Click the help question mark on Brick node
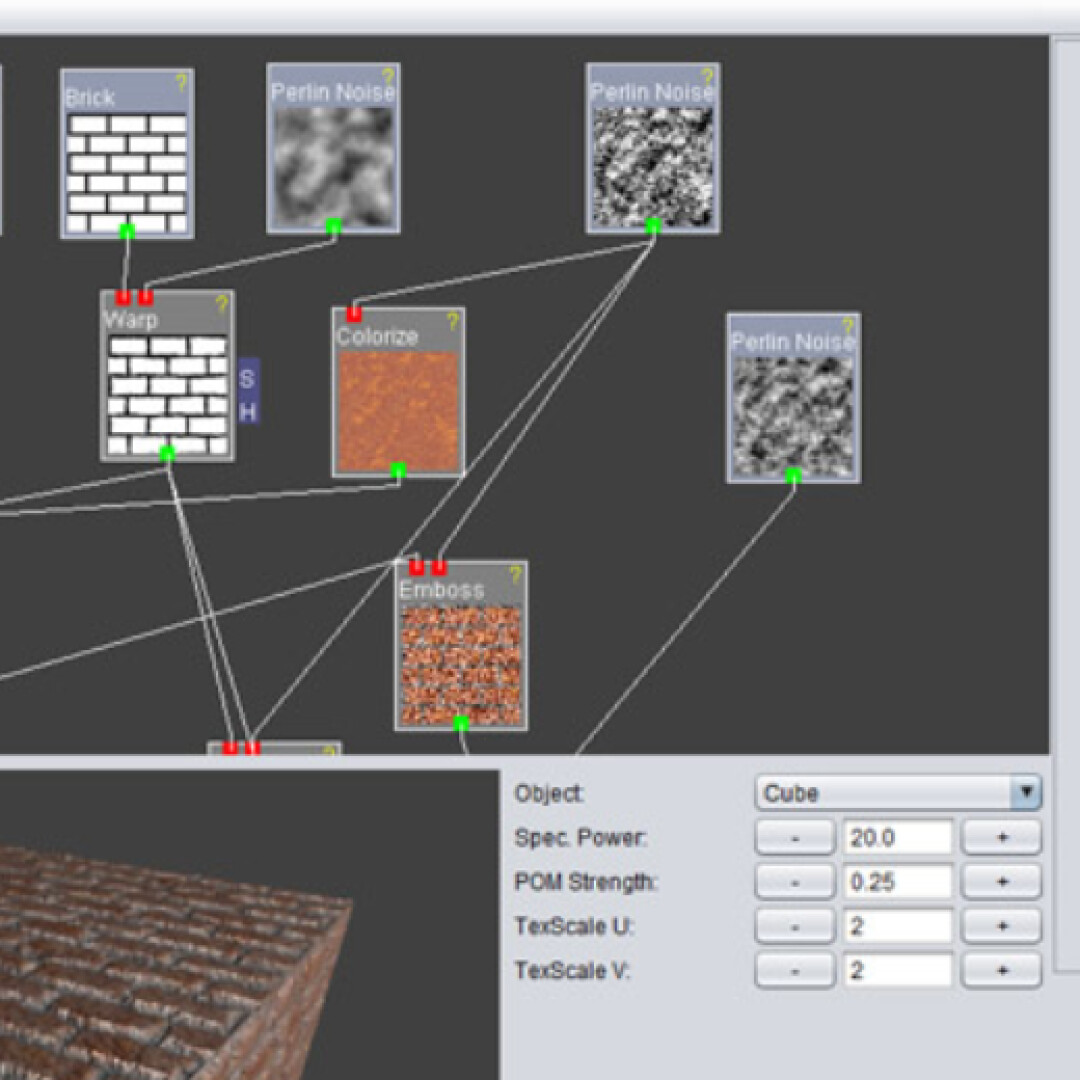The width and height of the screenshot is (1080, 1080). pyautogui.click(x=181, y=83)
